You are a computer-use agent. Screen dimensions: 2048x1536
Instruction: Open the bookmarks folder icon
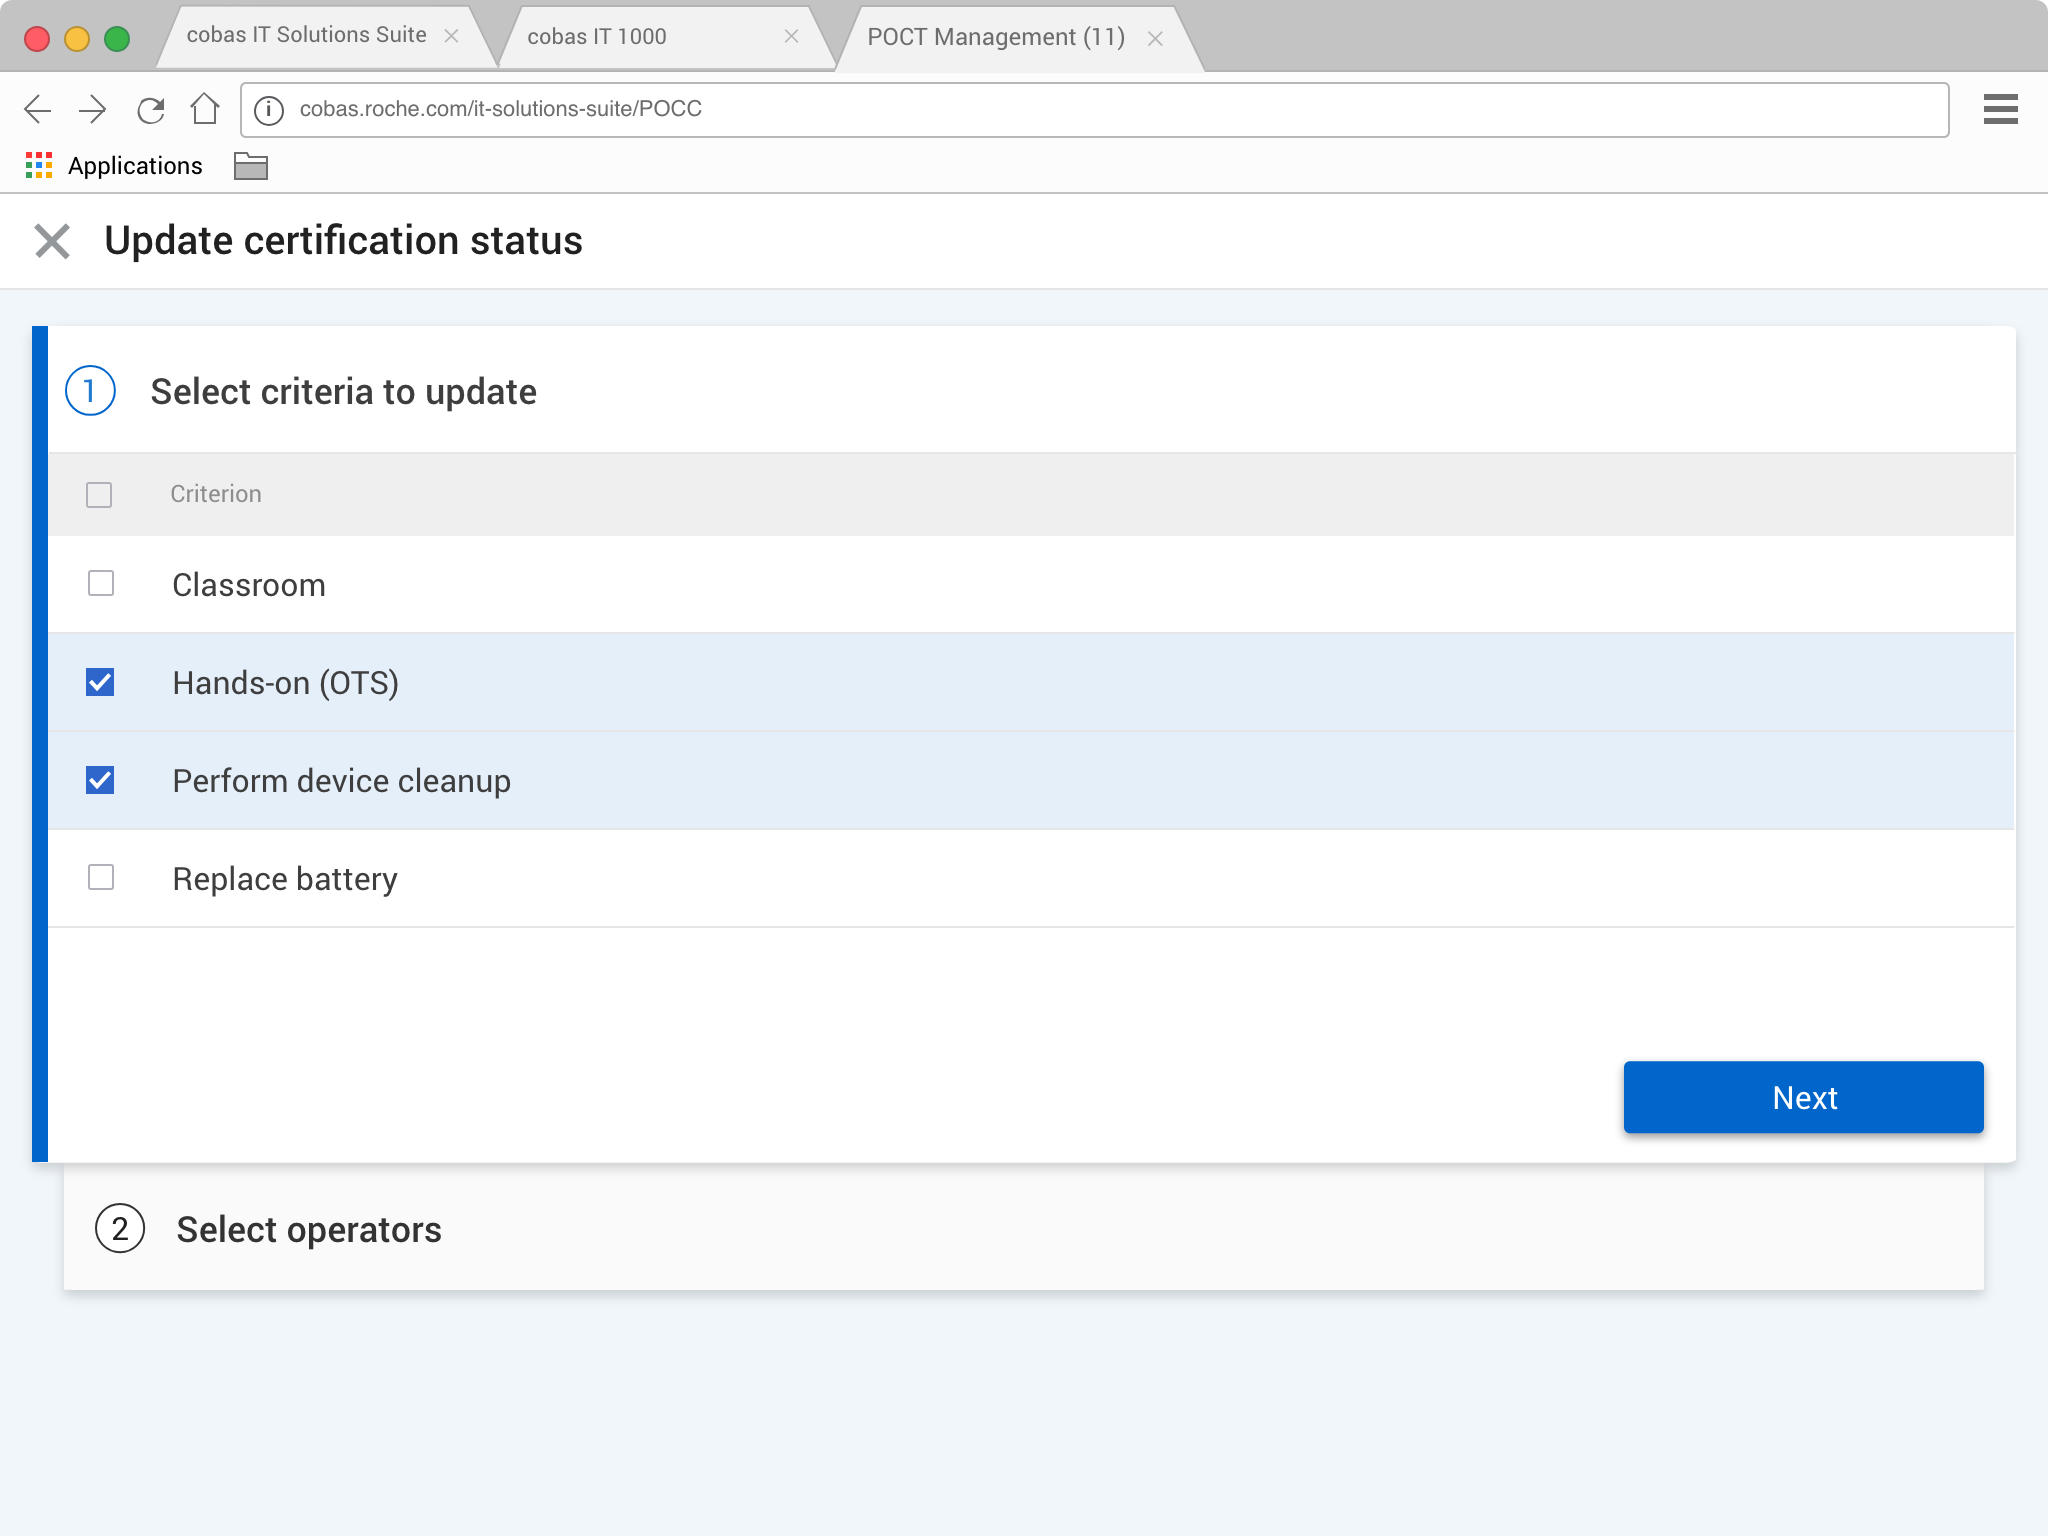(x=250, y=166)
